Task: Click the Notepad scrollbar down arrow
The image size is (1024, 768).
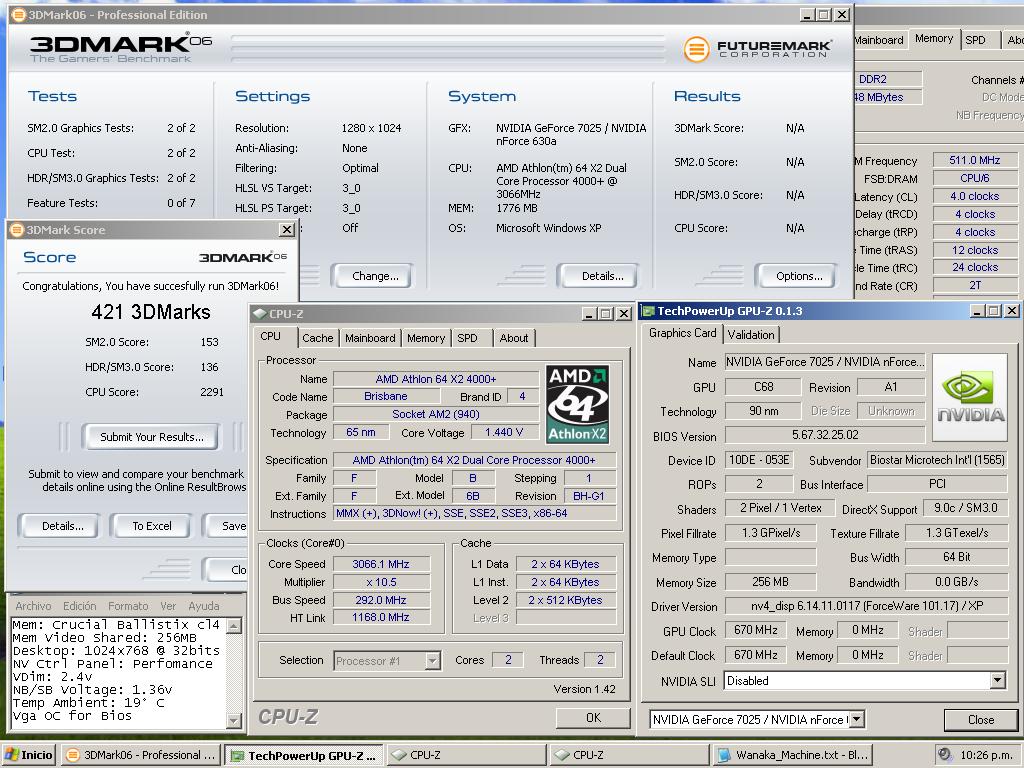Action: point(234,720)
